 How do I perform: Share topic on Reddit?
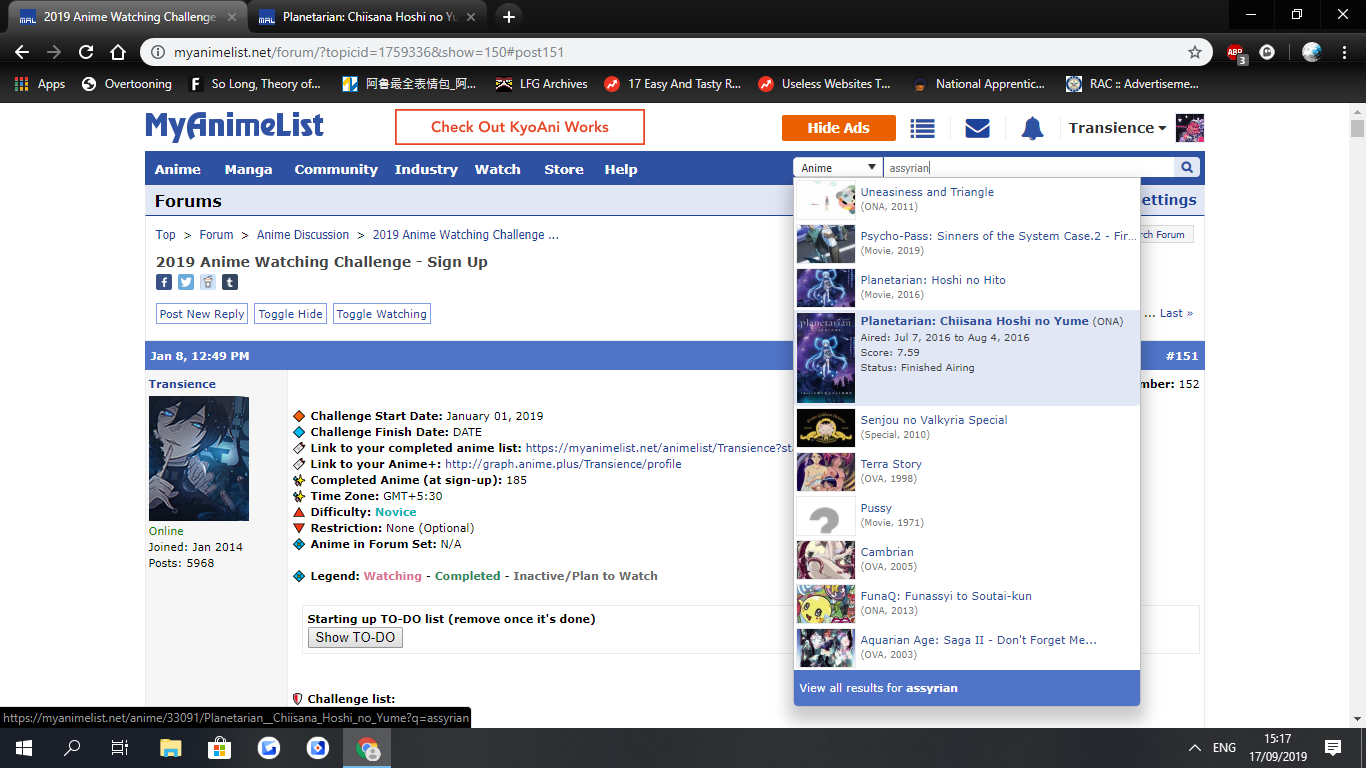tap(208, 283)
